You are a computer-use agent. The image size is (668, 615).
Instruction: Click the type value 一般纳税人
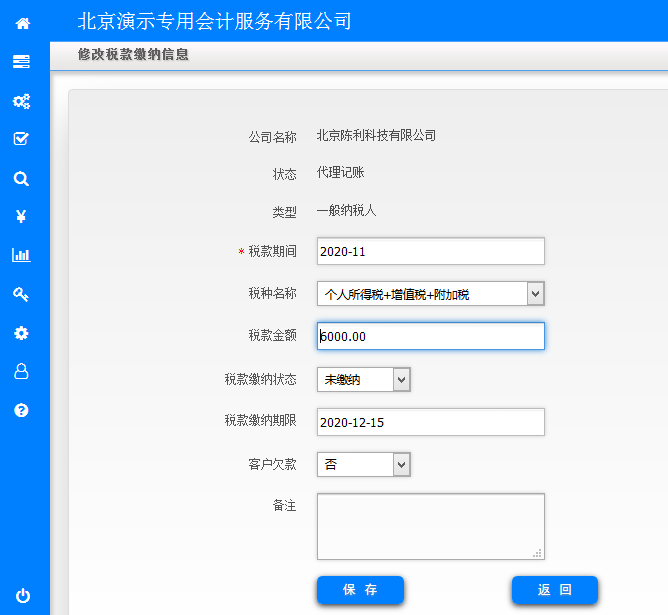346,210
